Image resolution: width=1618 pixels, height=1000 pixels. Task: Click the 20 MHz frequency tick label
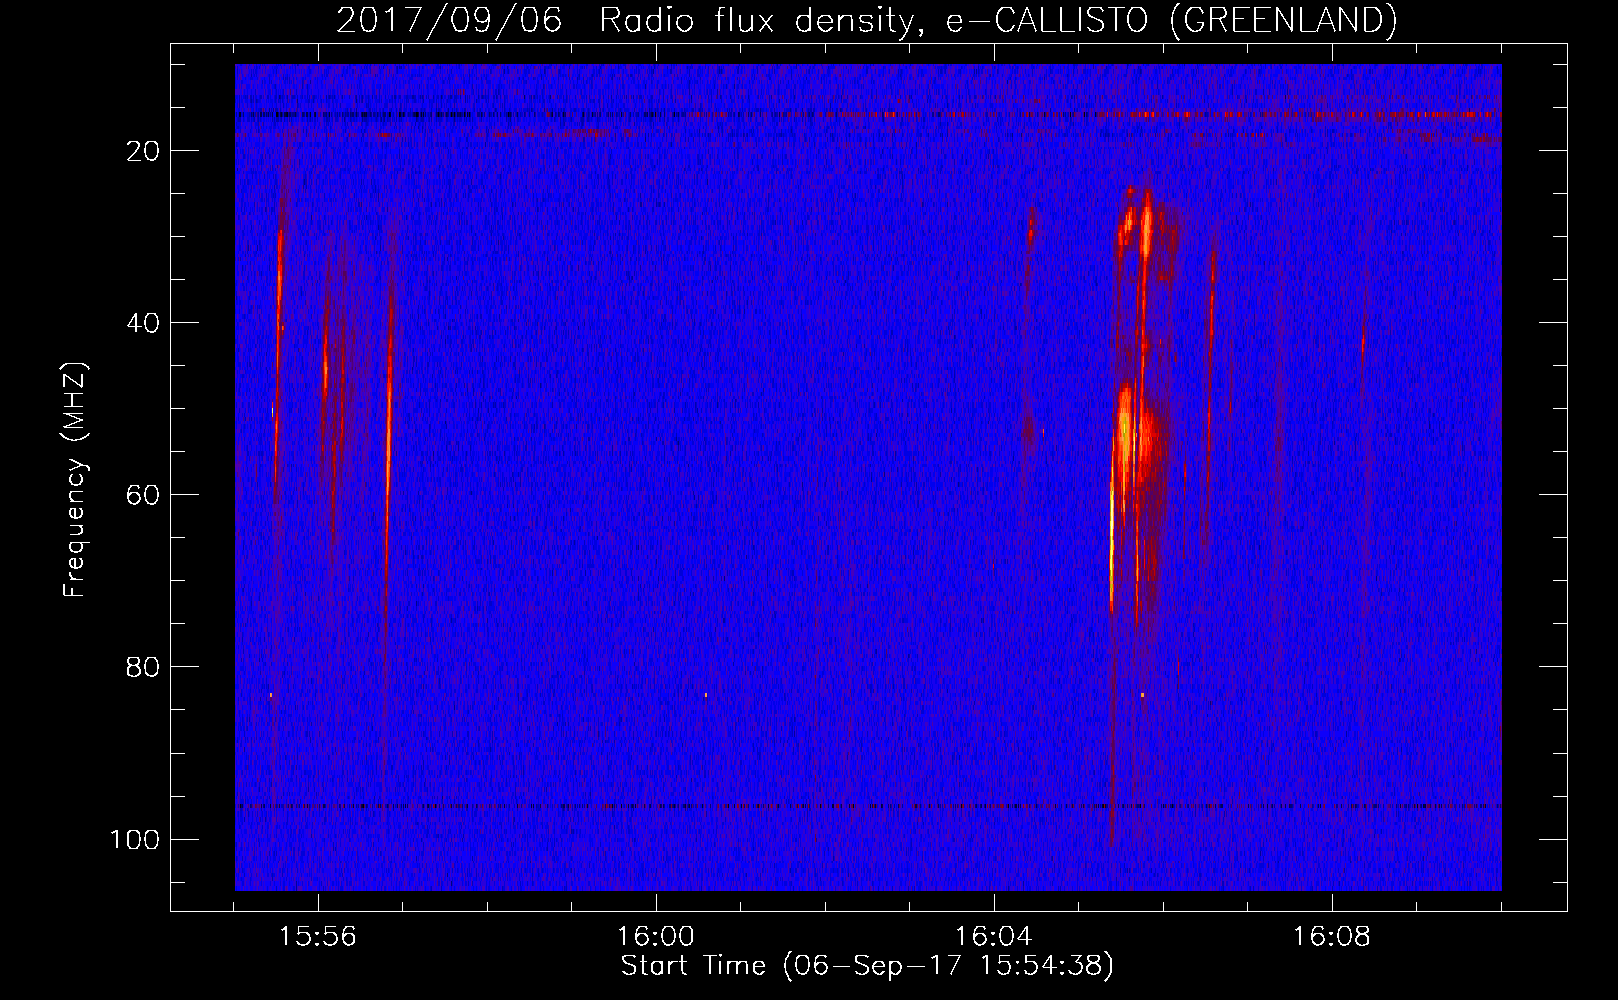point(143,151)
